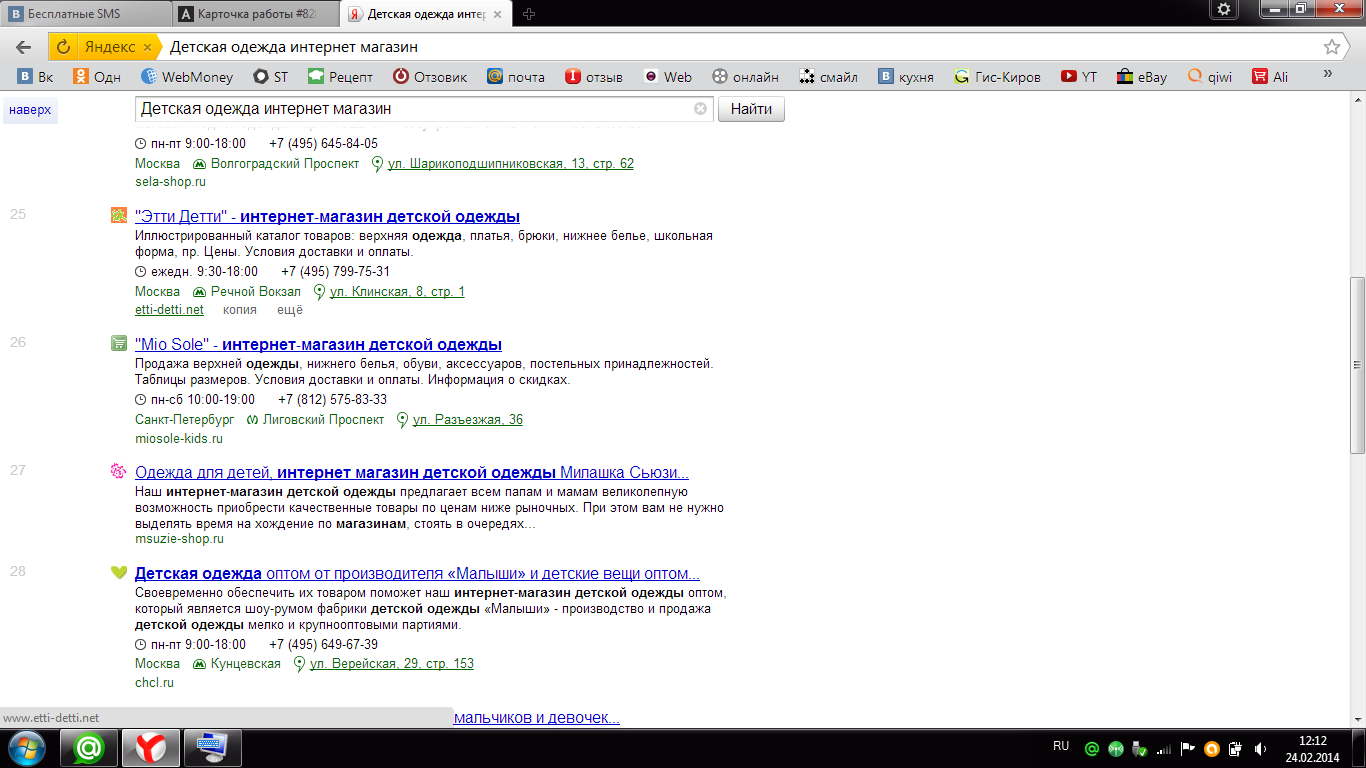
Task: Open address ул. Клинская, 8, стр. 1
Action: [397, 291]
